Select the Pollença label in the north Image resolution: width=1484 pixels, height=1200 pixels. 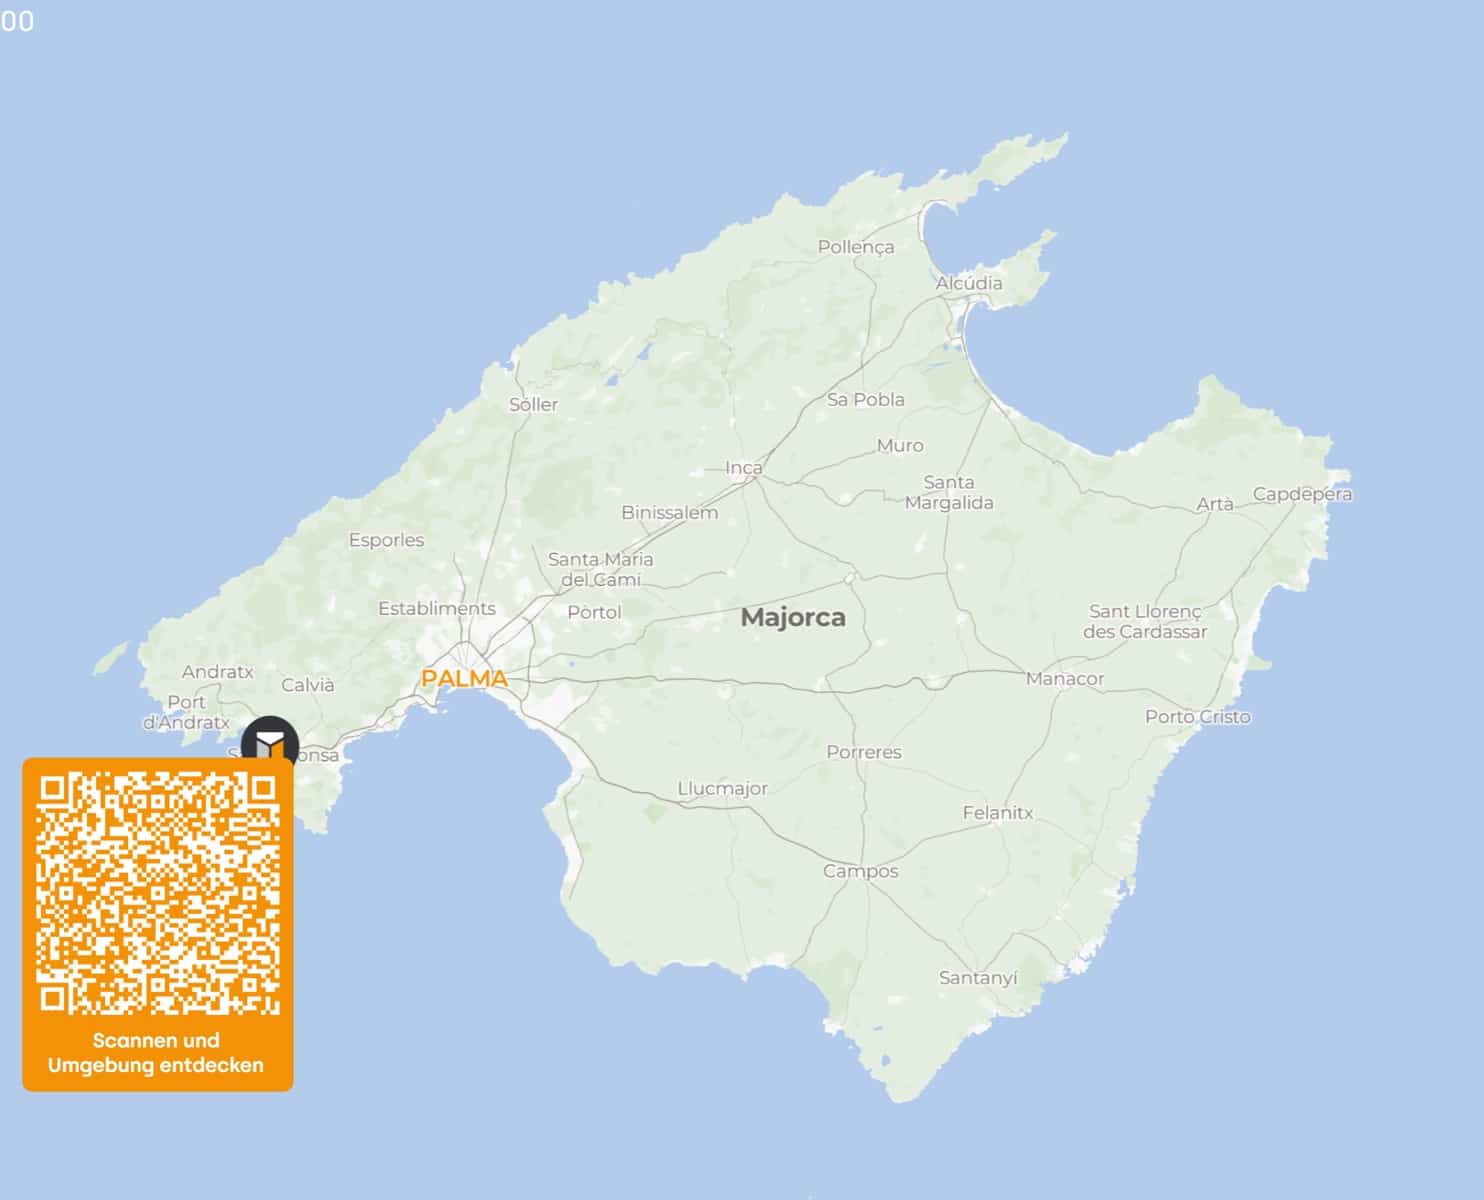(x=849, y=248)
